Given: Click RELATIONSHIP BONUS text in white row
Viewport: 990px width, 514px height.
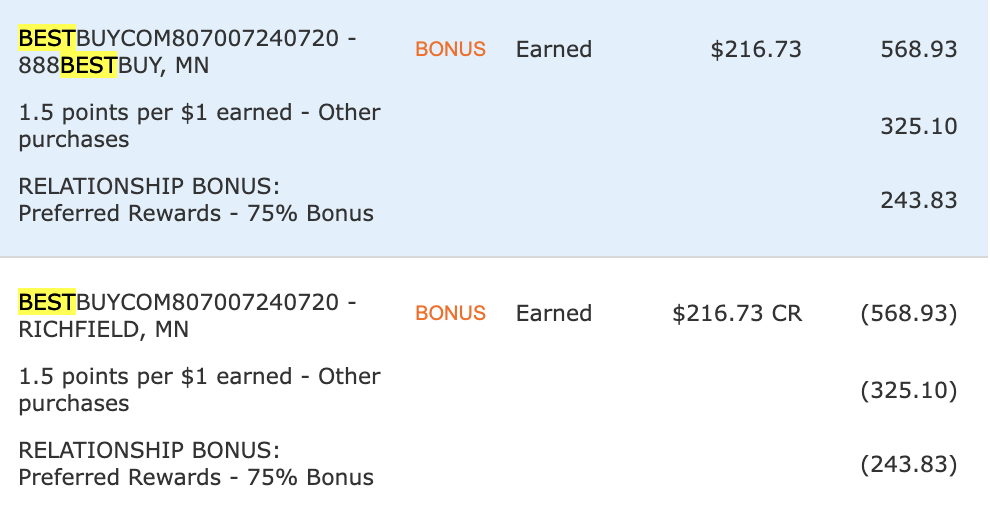Looking at the screenshot, I should (x=149, y=450).
